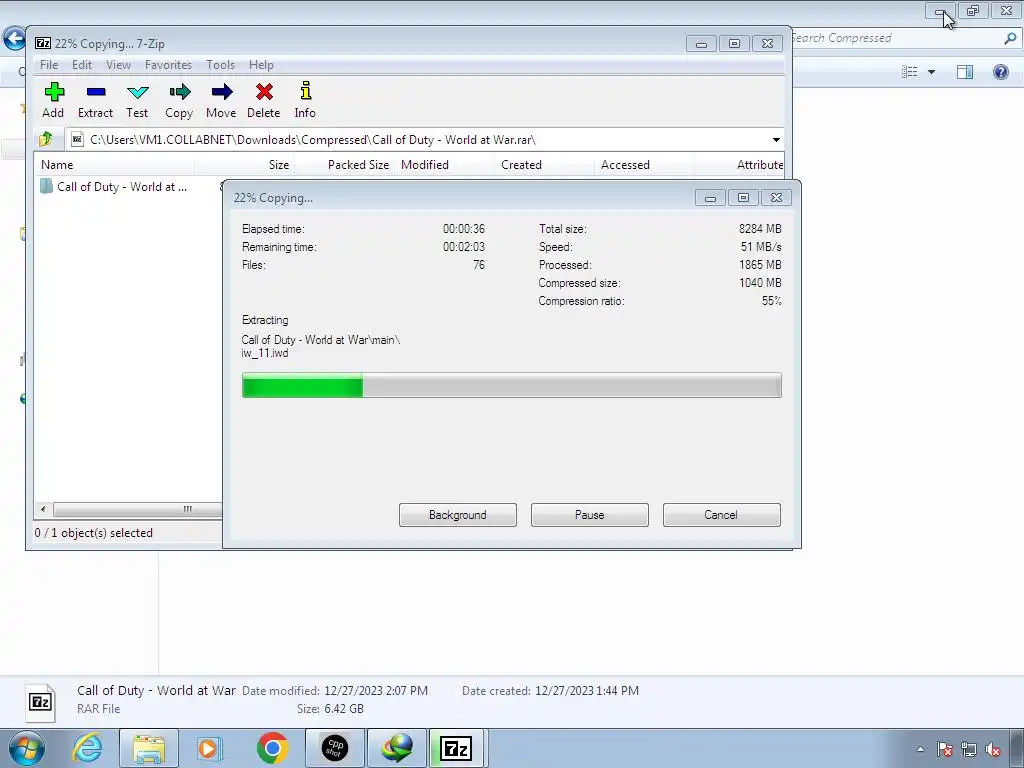Click the 'iw_11.iwd' extracting file name

tap(264, 353)
